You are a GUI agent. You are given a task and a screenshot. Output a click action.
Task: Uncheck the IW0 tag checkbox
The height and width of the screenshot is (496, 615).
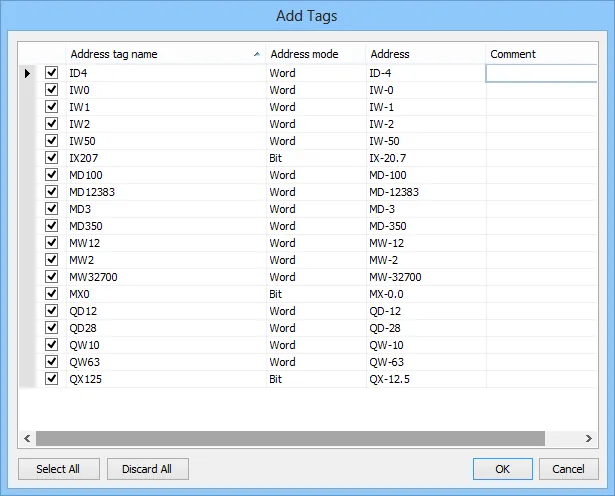tap(51, 89)
